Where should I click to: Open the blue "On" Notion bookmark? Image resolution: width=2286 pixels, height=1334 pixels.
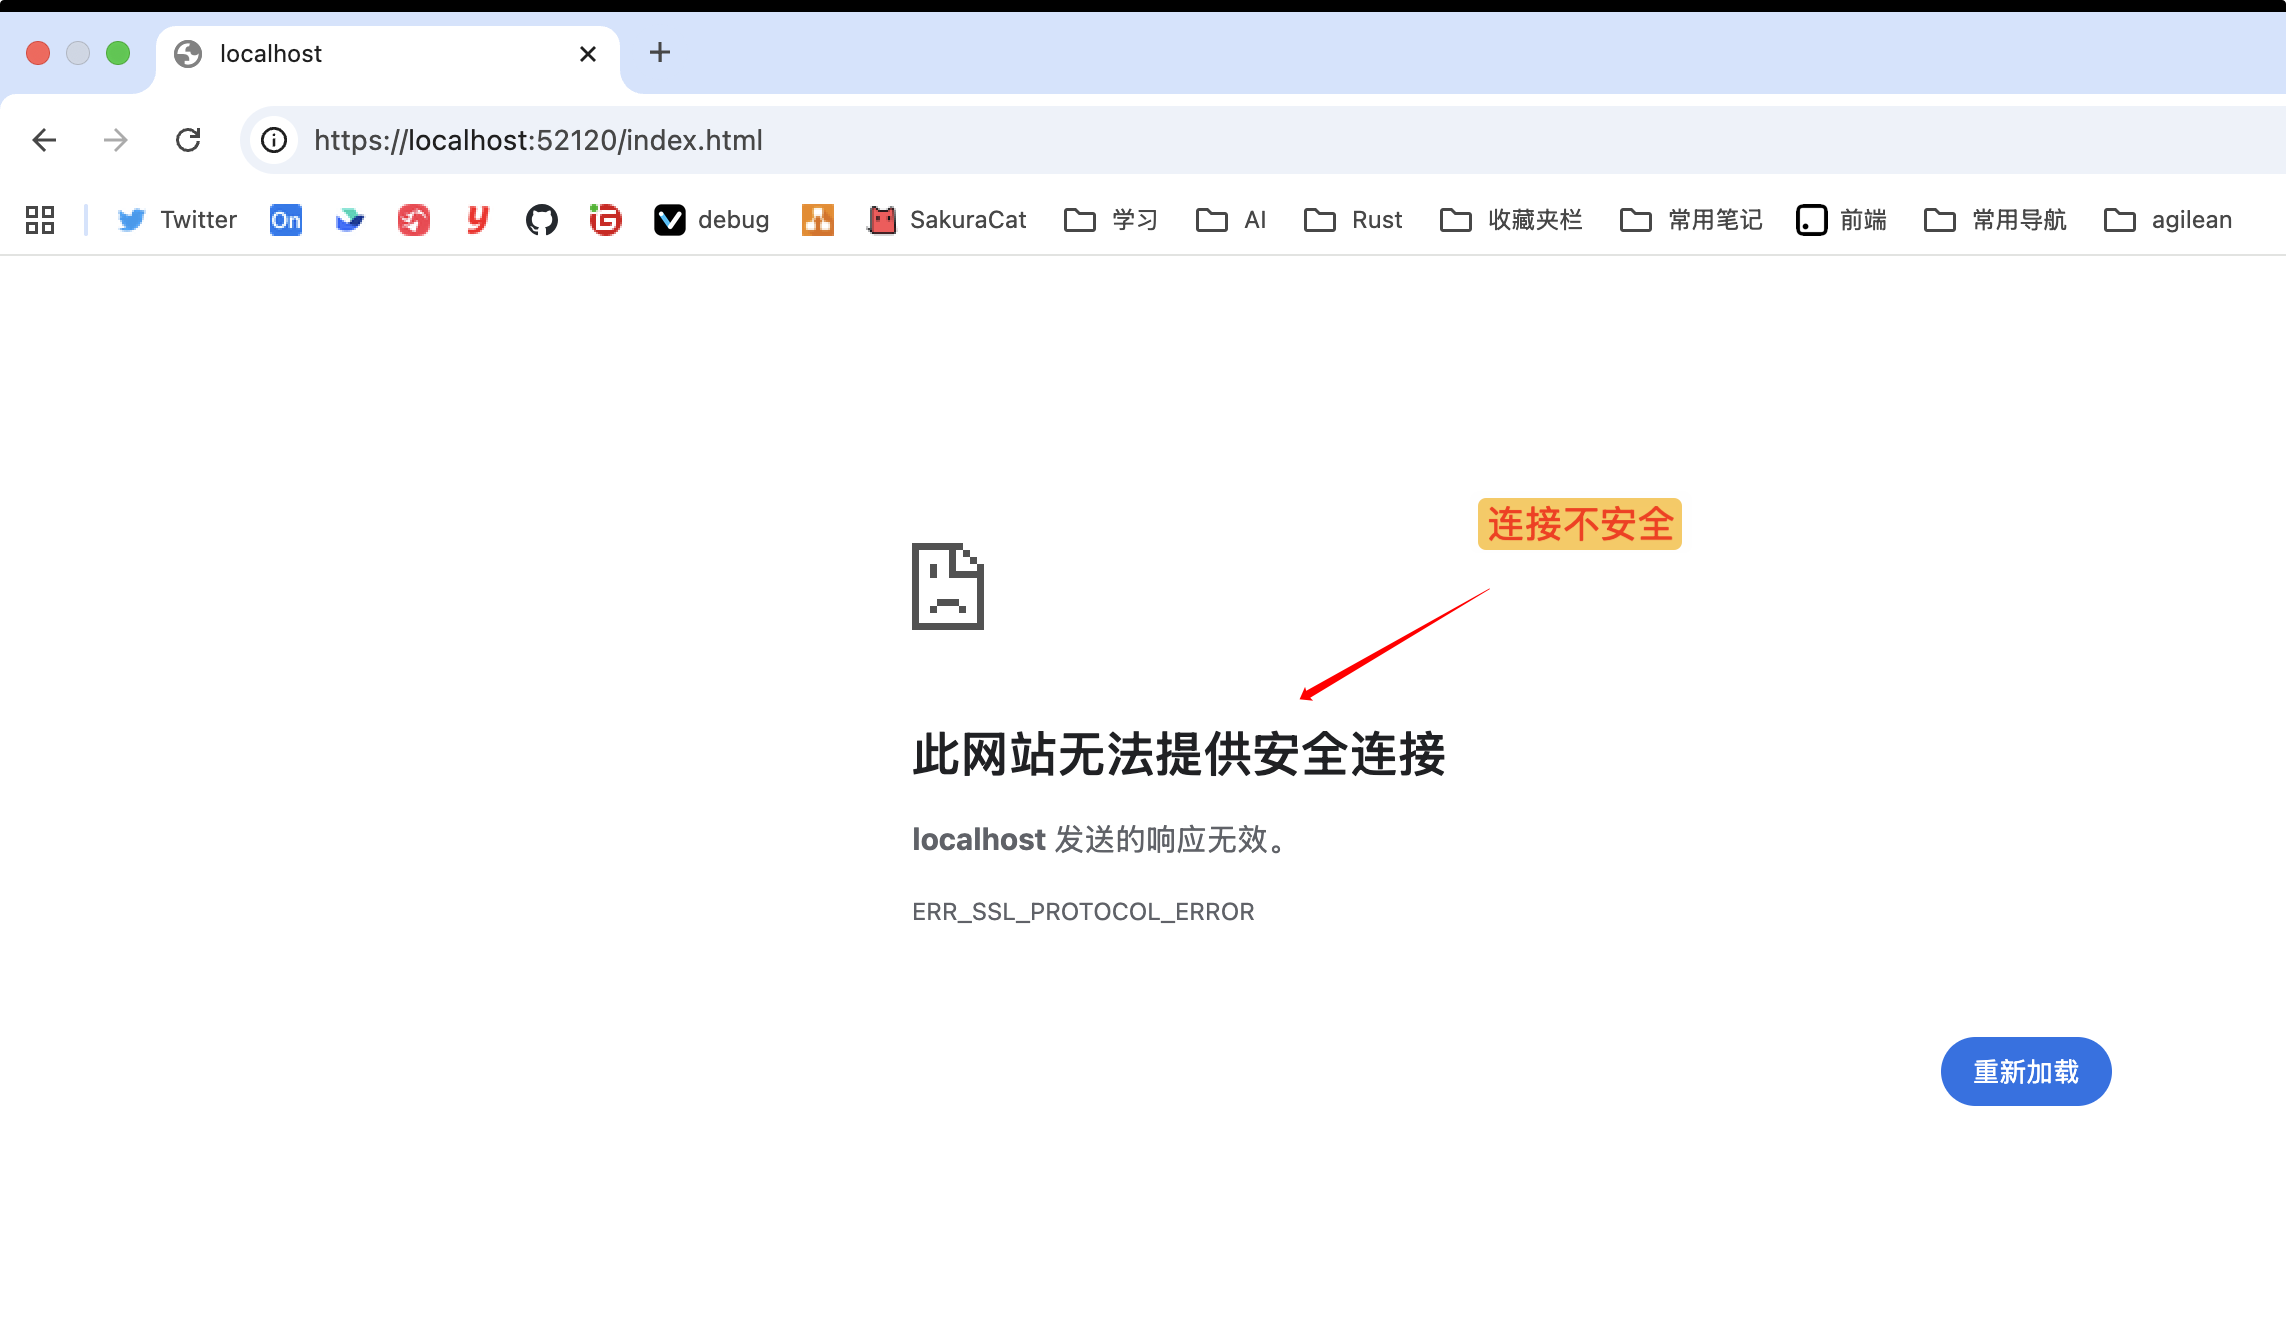click(x=285, y=220)
